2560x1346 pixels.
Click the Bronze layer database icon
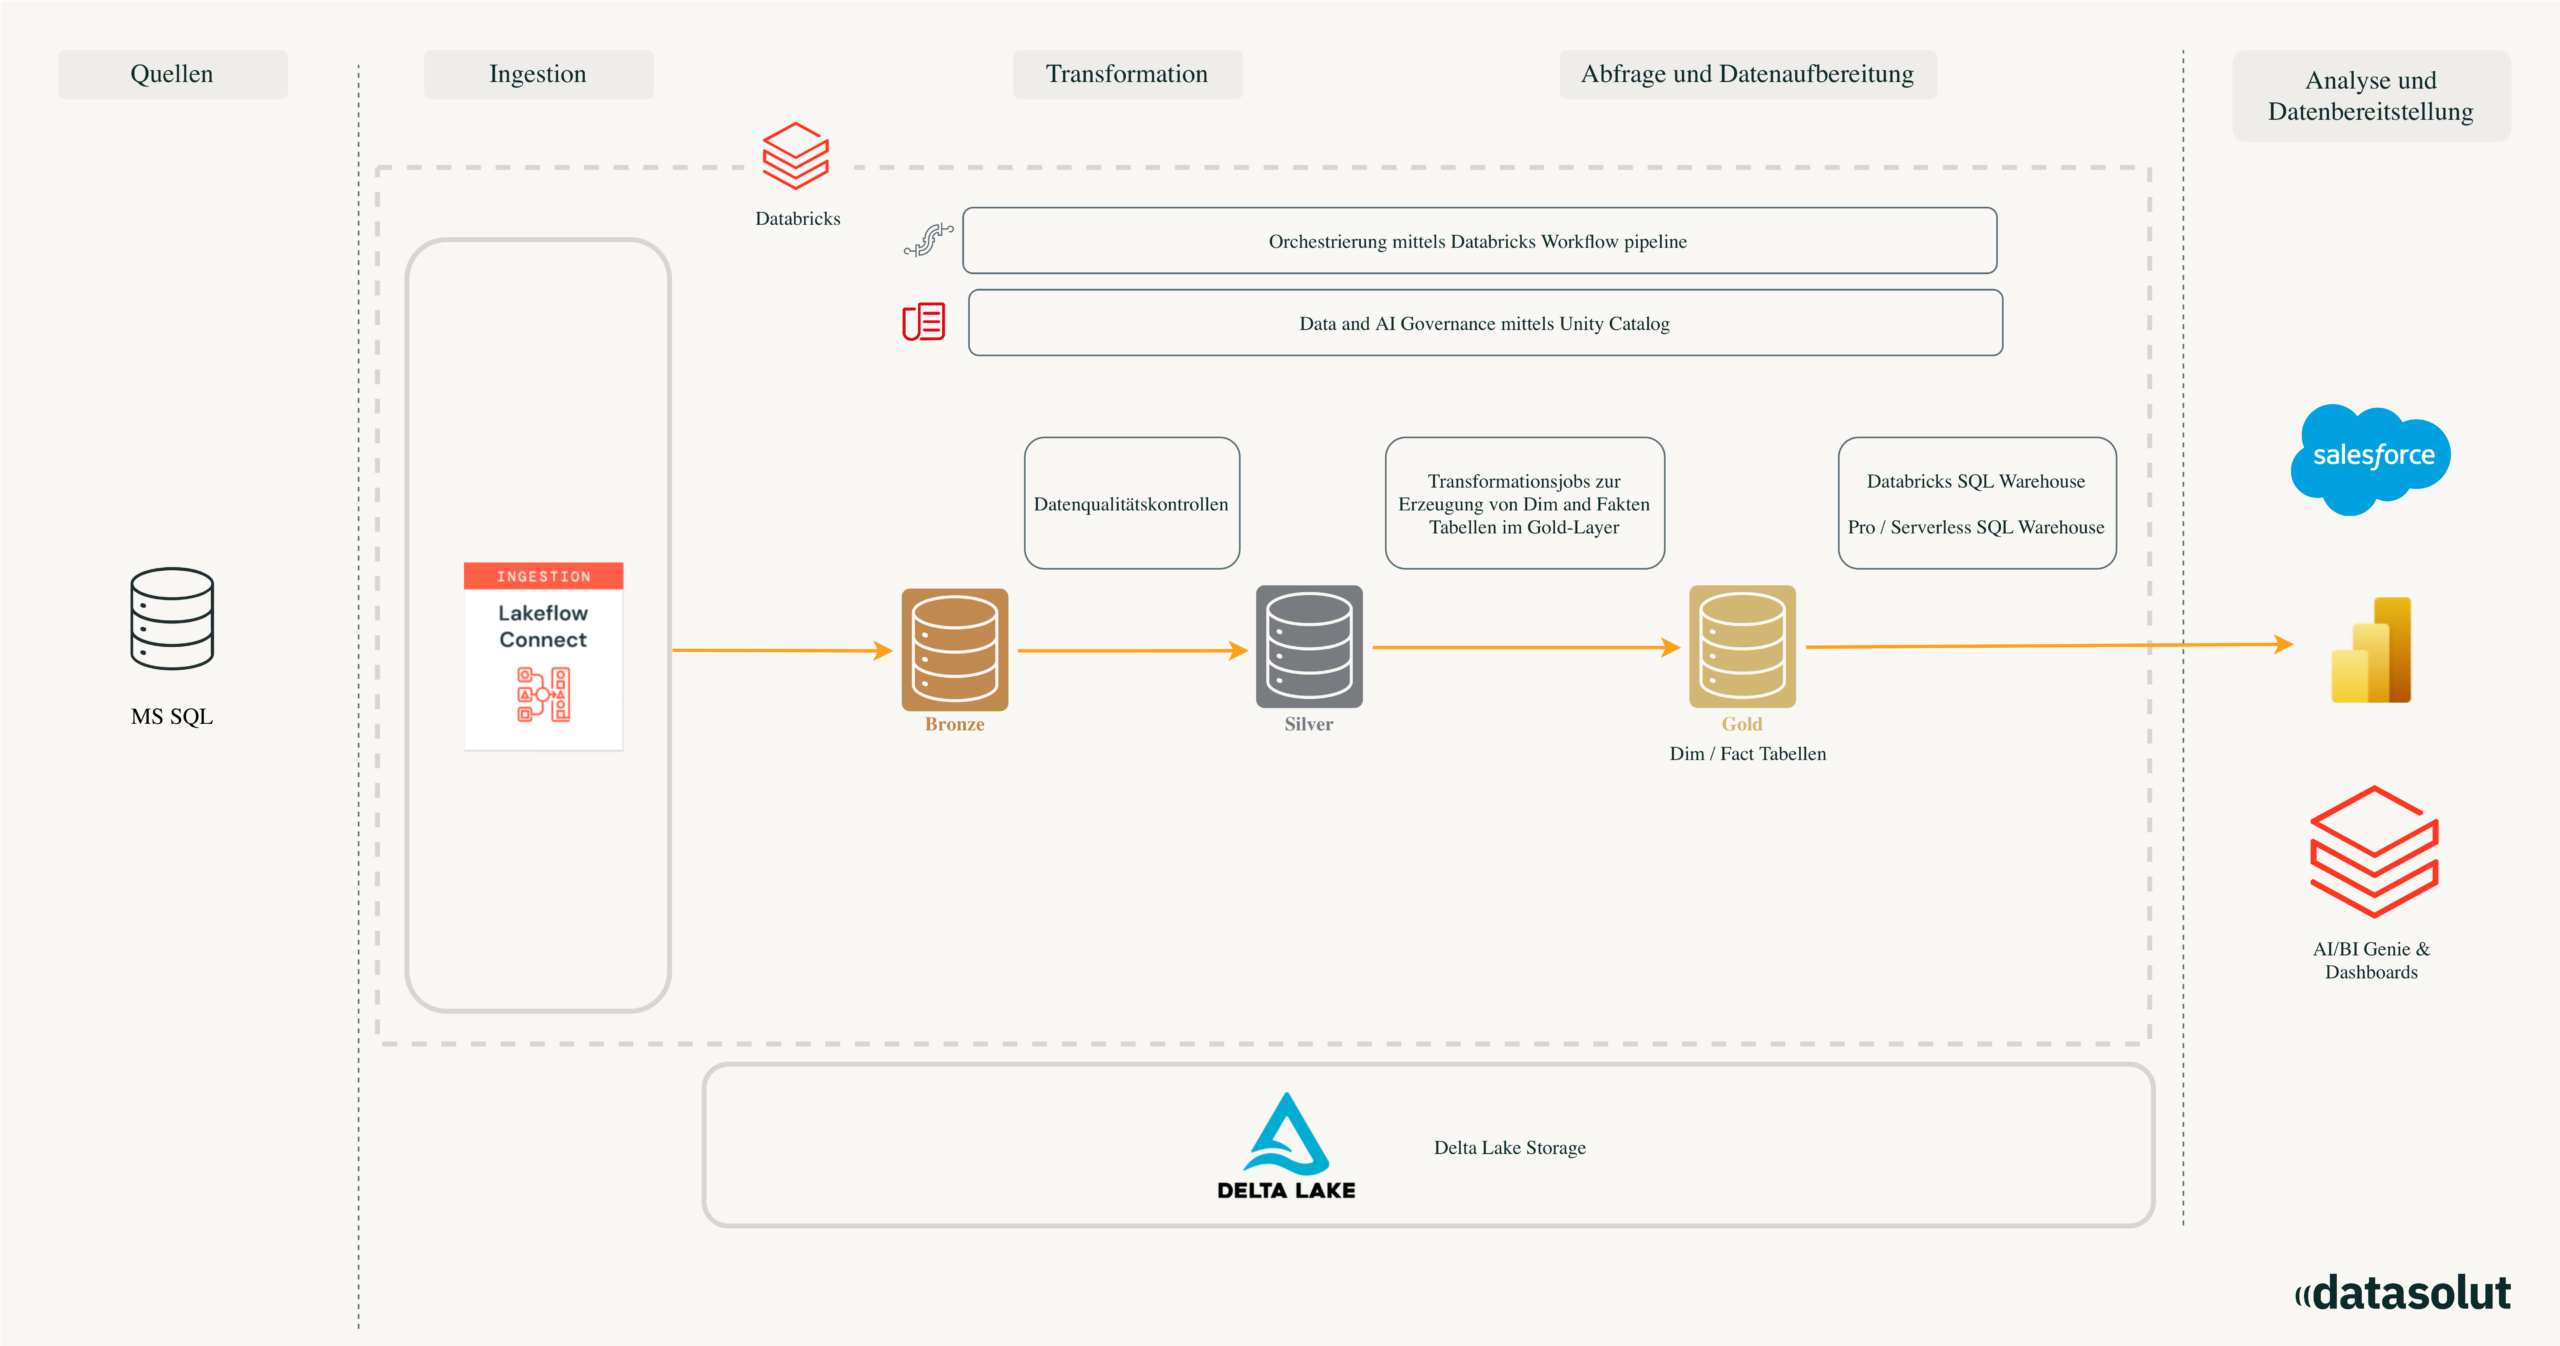pyautogui.click(x=955, y=649)
